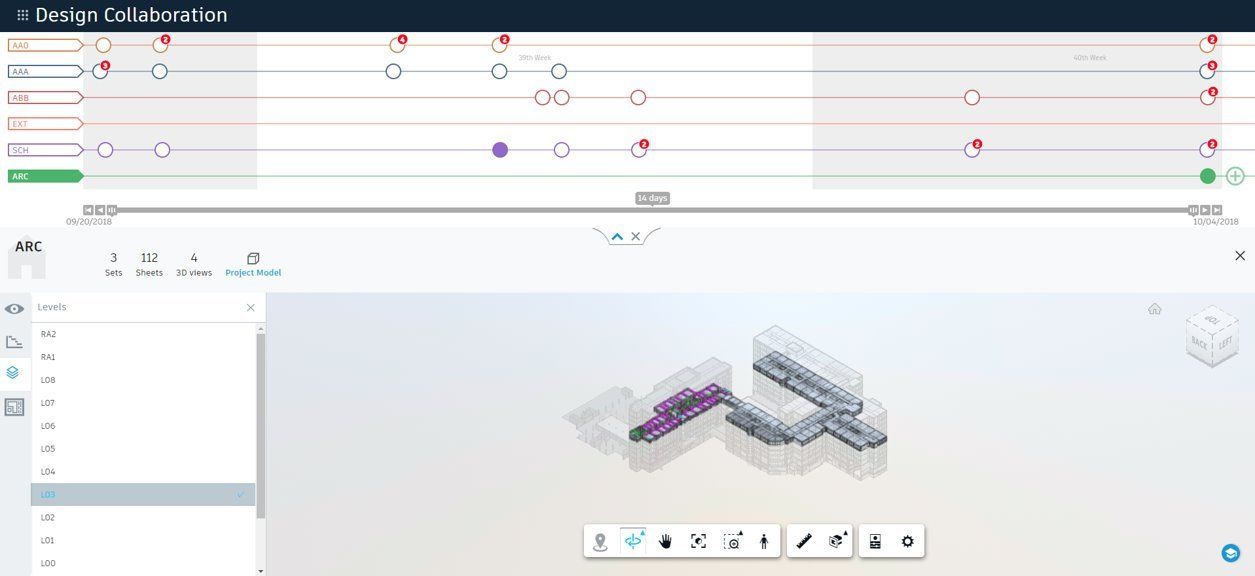Click the Fit to view tool

[698, 541]
